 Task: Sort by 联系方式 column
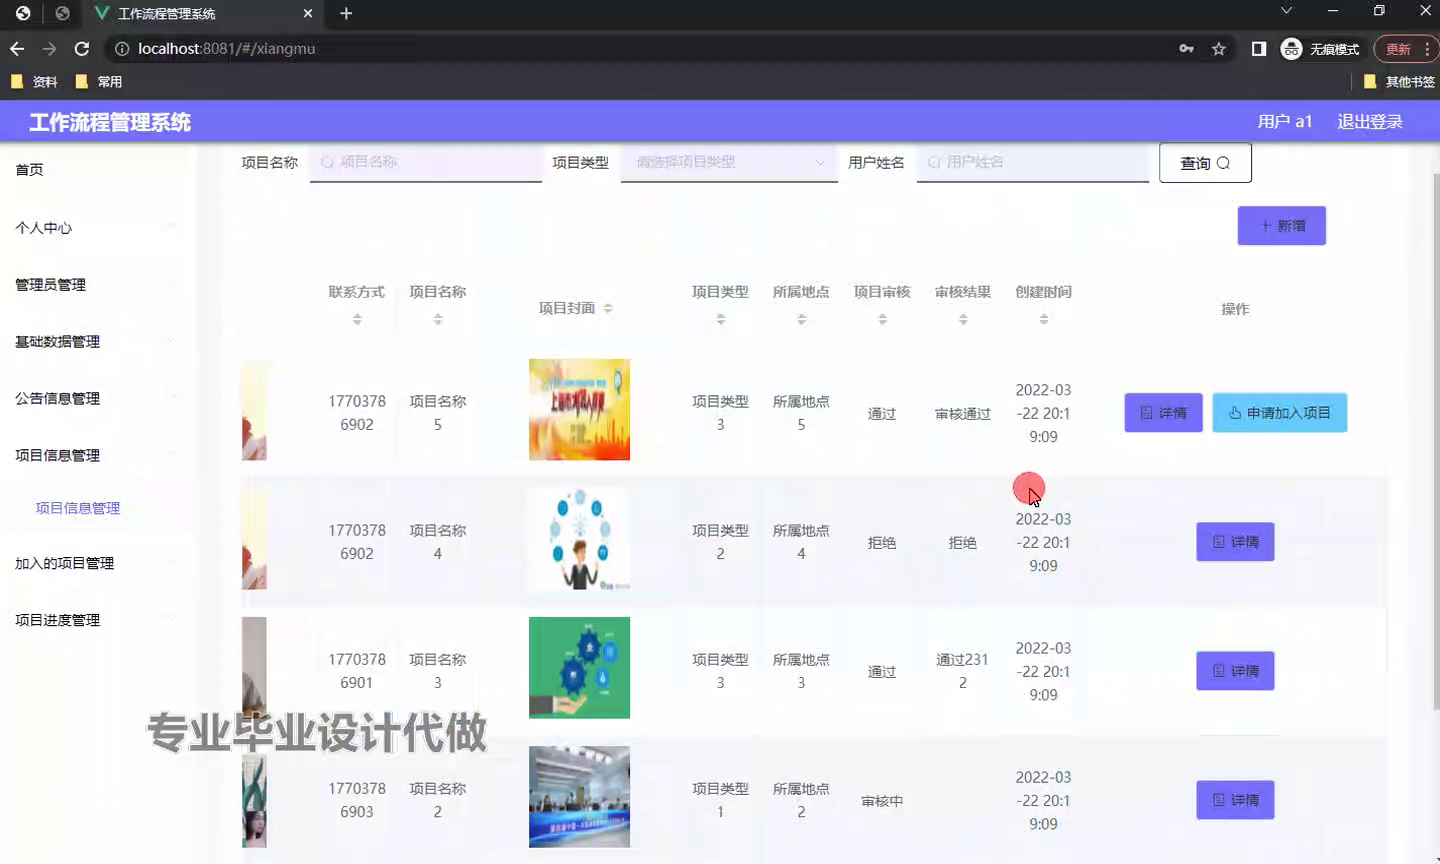357,319
